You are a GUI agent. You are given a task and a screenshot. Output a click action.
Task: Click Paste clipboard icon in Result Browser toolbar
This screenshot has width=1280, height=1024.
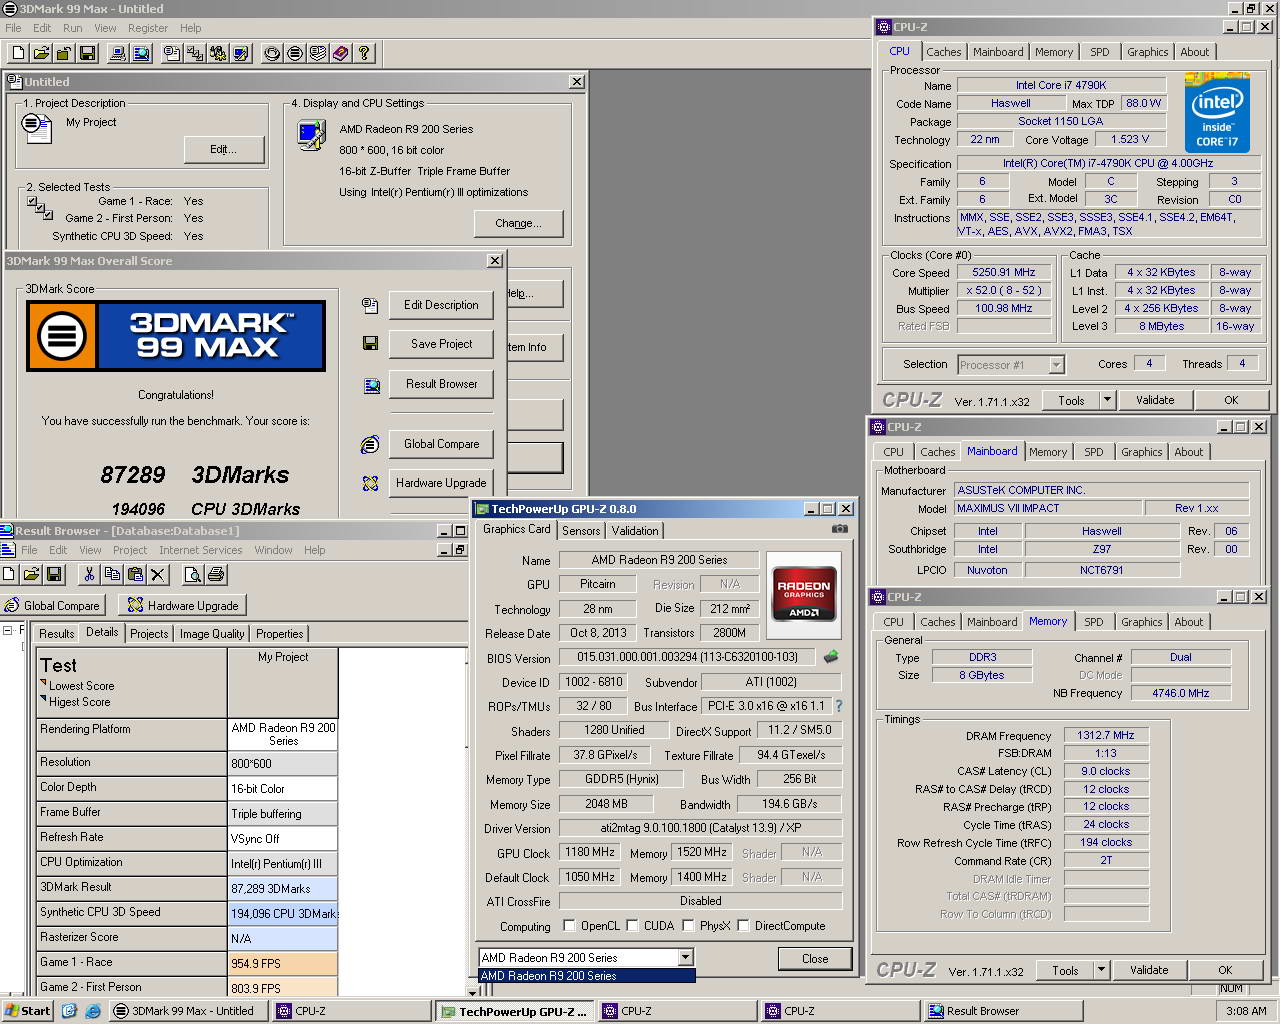(x=135, y=574)
